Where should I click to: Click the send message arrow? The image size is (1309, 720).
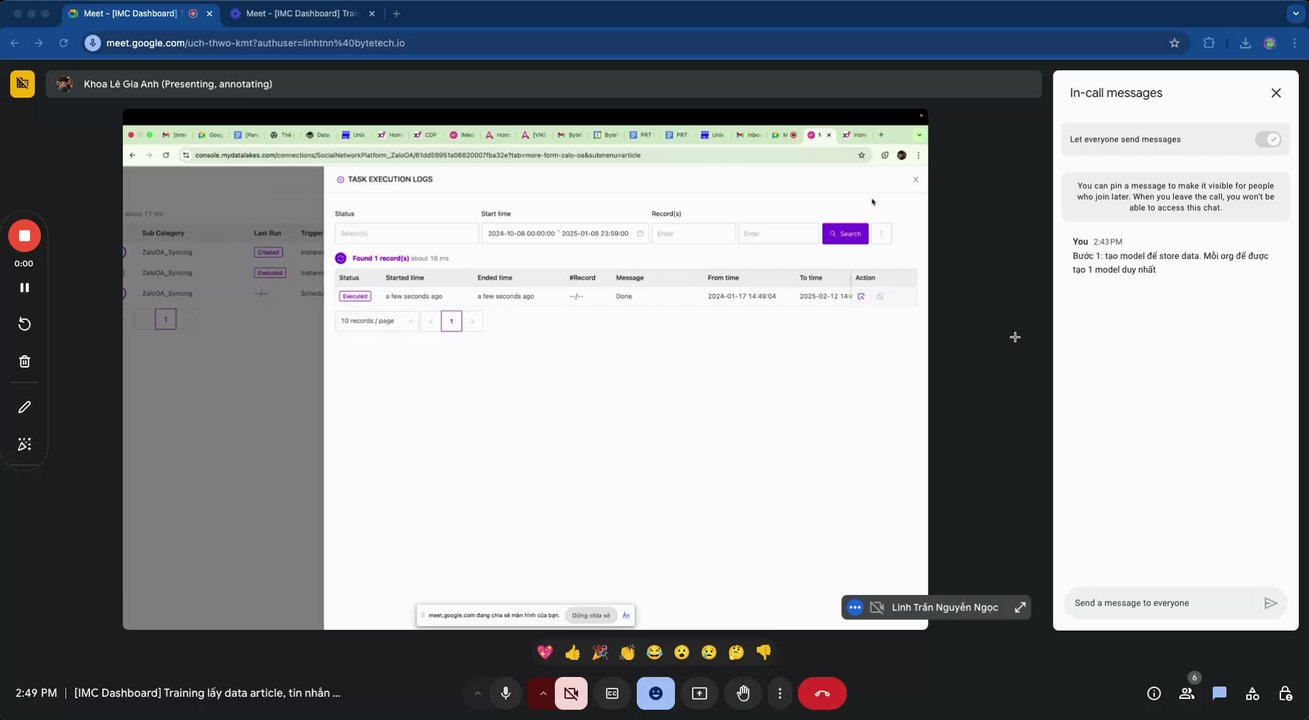[1271, 603]
